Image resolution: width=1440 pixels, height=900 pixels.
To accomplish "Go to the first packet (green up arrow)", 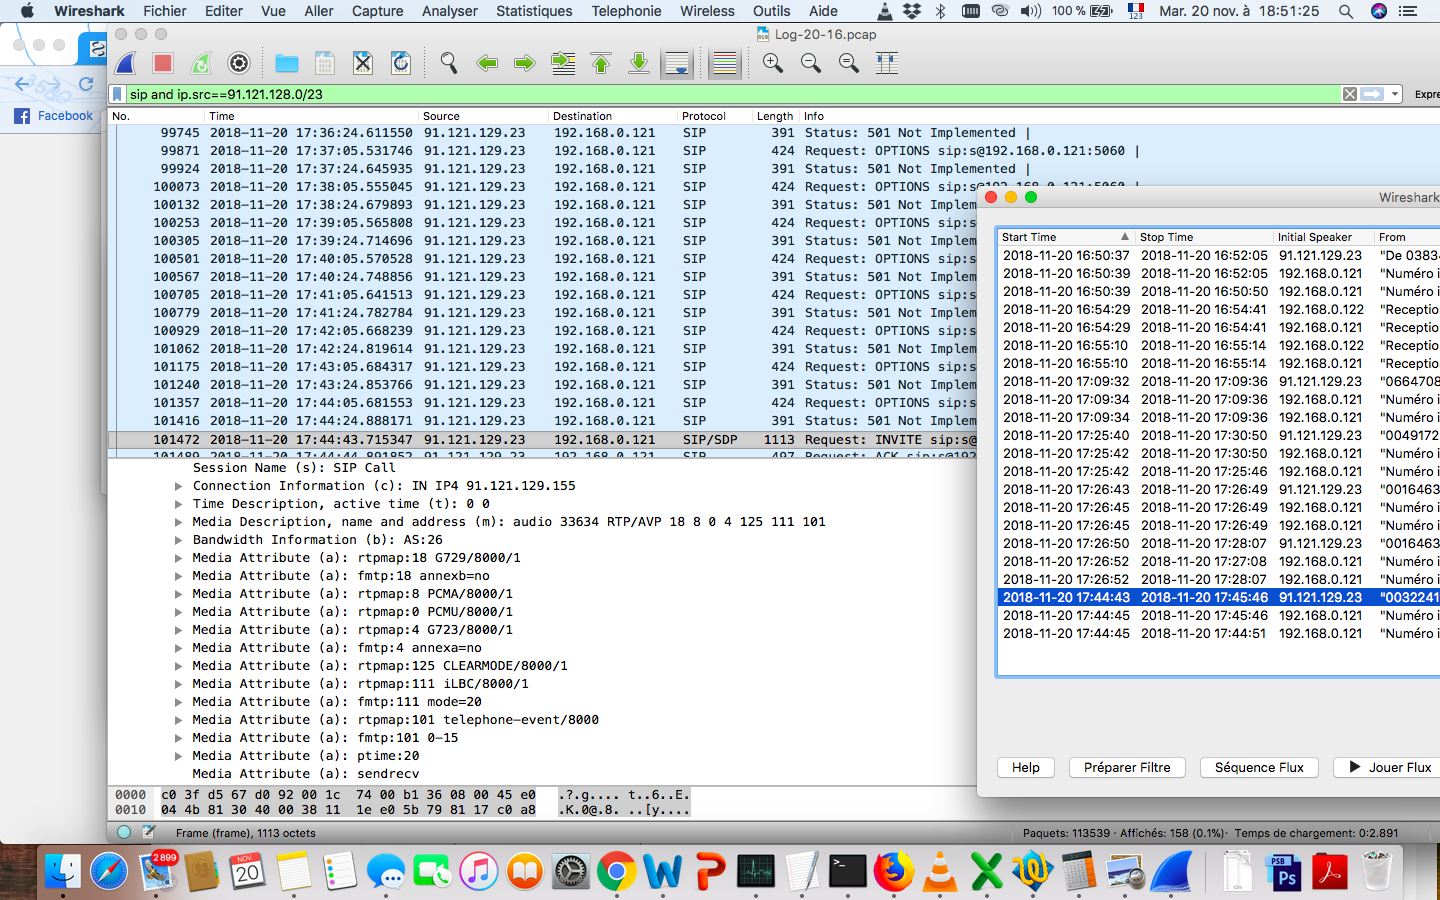I will pyautogui.click(x=601, y=63).
